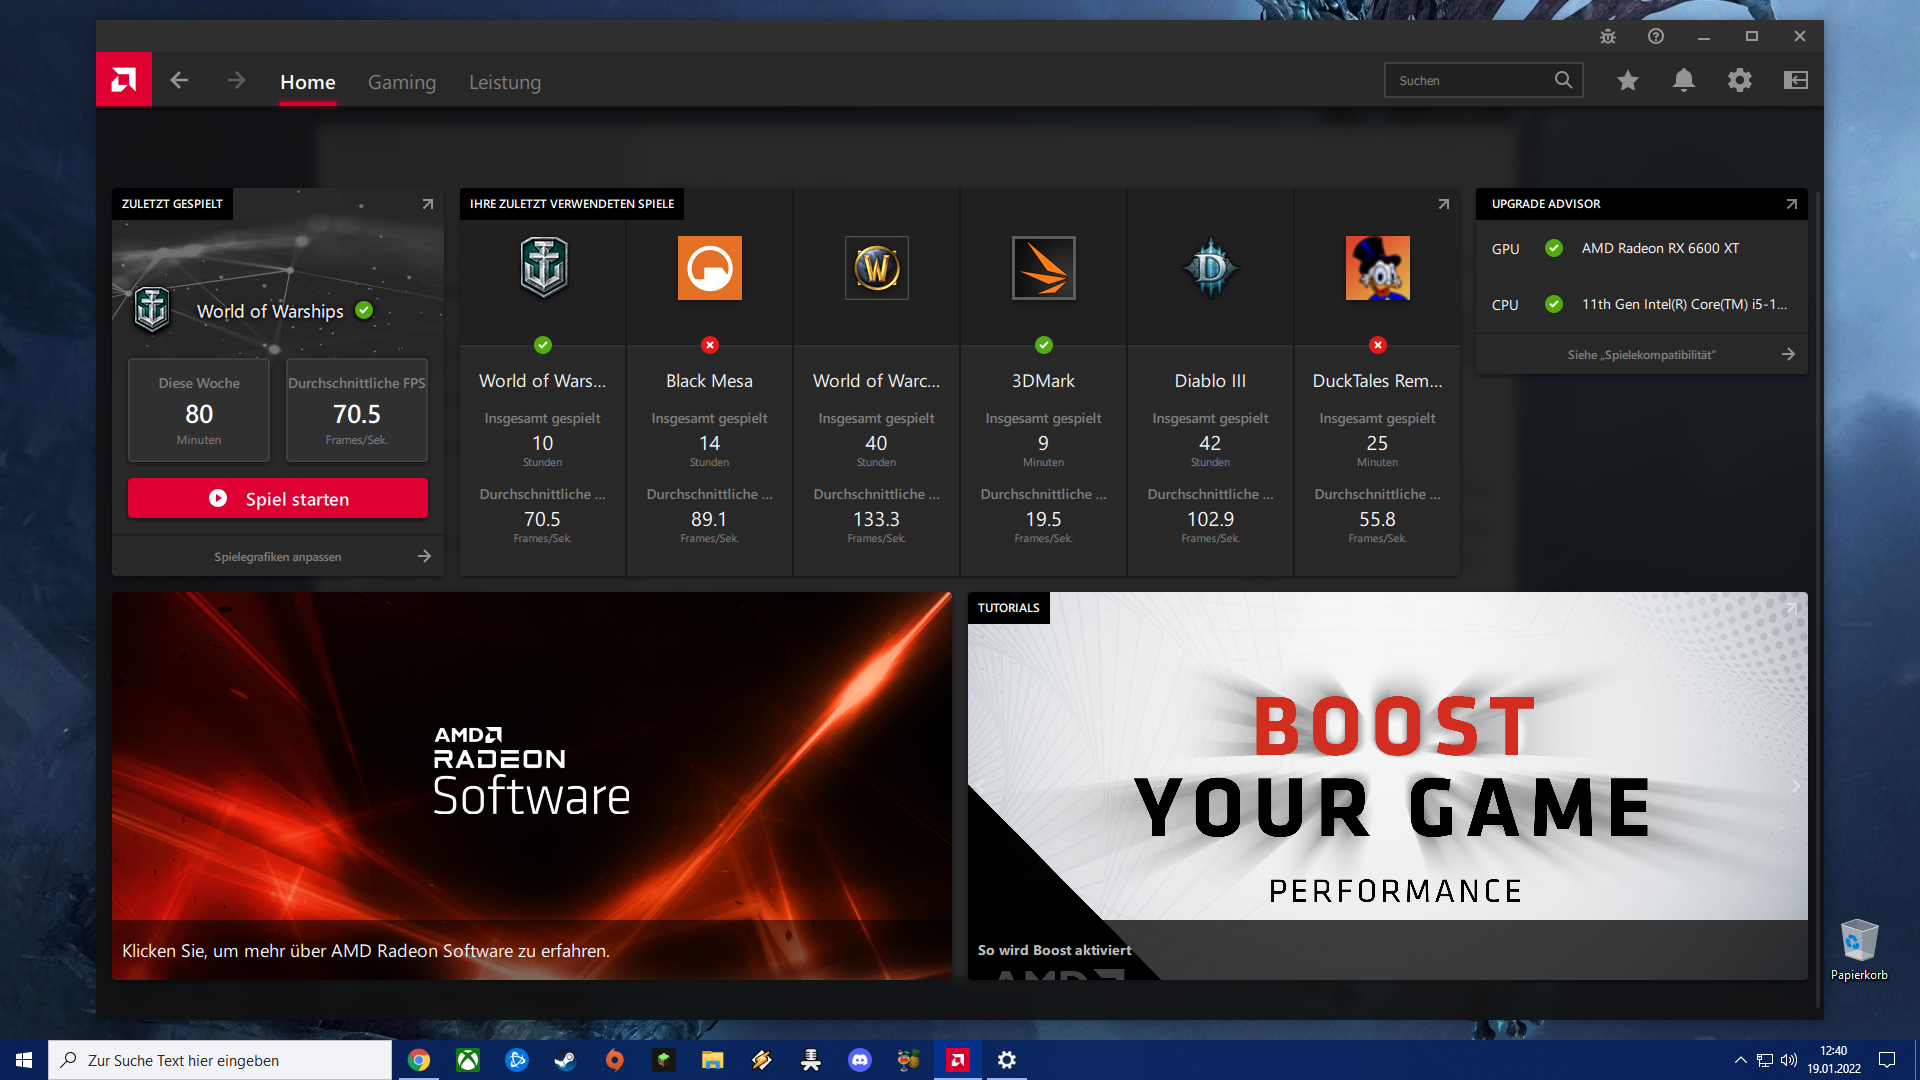Open Spielegrafiken anpassen link
The image size is (1920, 1080).
coord(278,557)
